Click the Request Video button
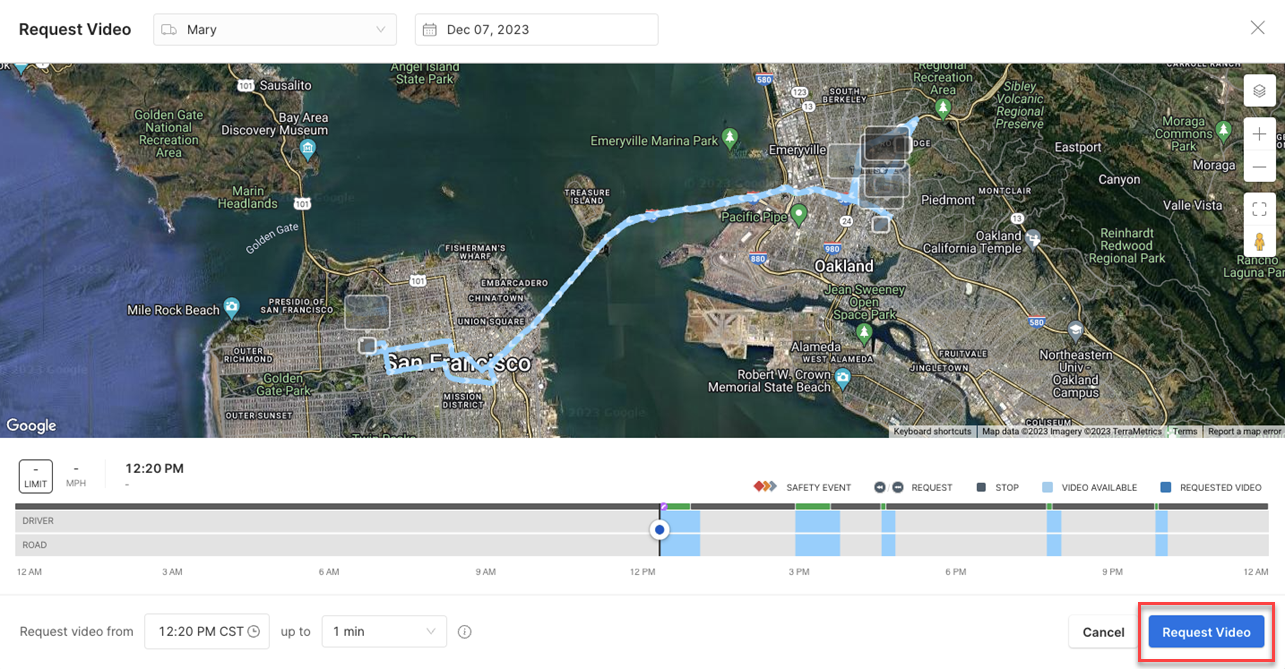 point(1205,632)
